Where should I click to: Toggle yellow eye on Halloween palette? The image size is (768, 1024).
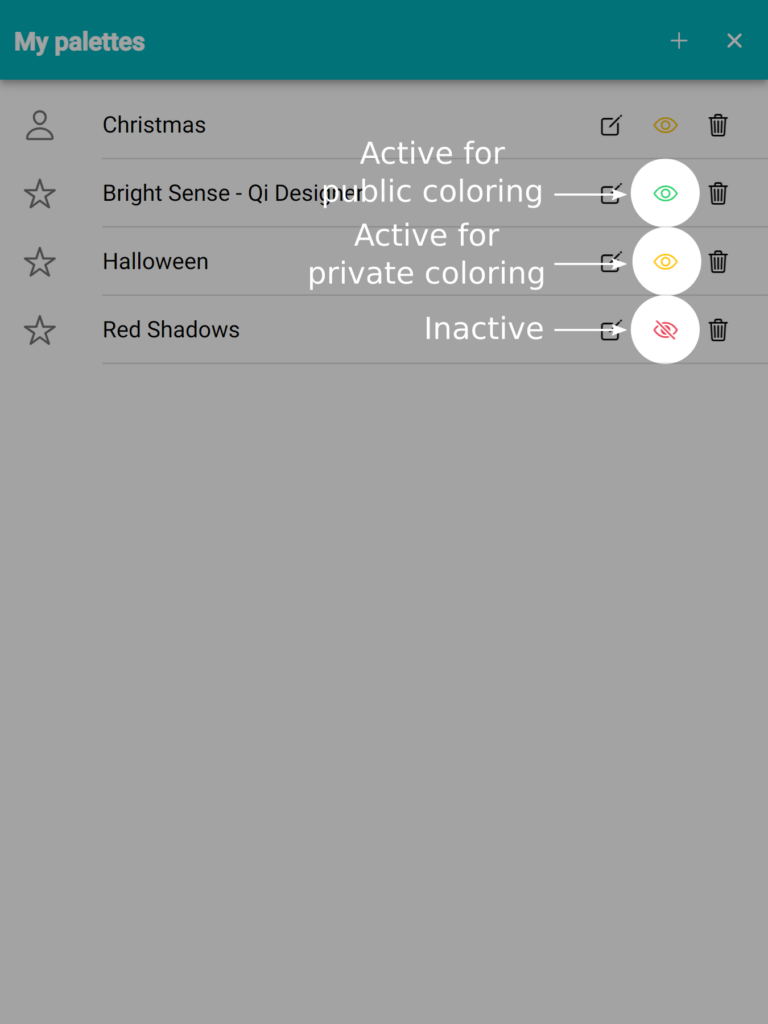tap(665, 261)
